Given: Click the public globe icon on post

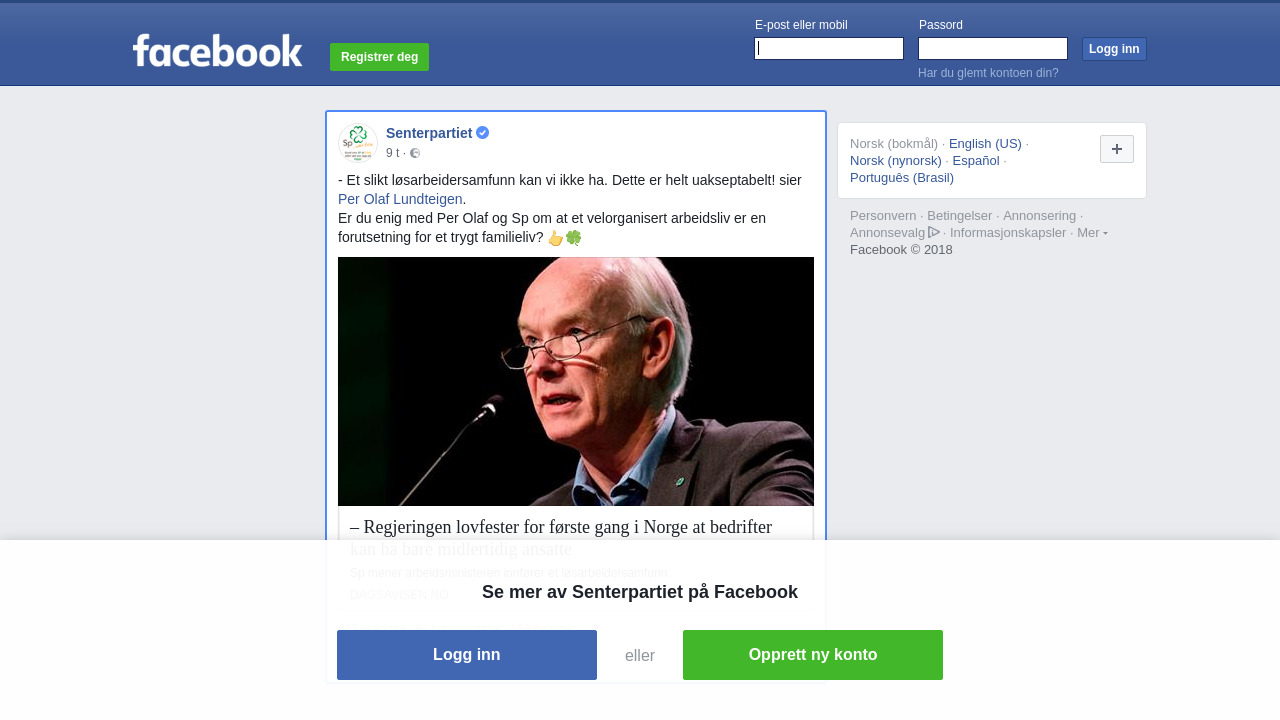Looking at the screenshot, I should pyautogui.click(x=415, y=153).
